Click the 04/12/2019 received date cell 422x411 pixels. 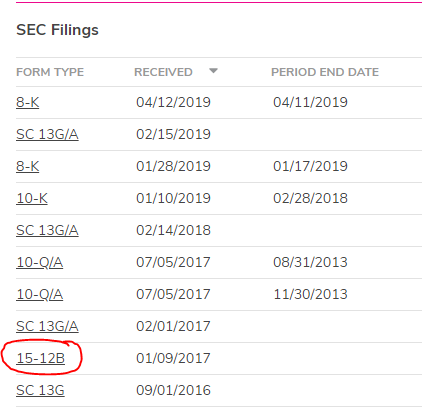173,102
